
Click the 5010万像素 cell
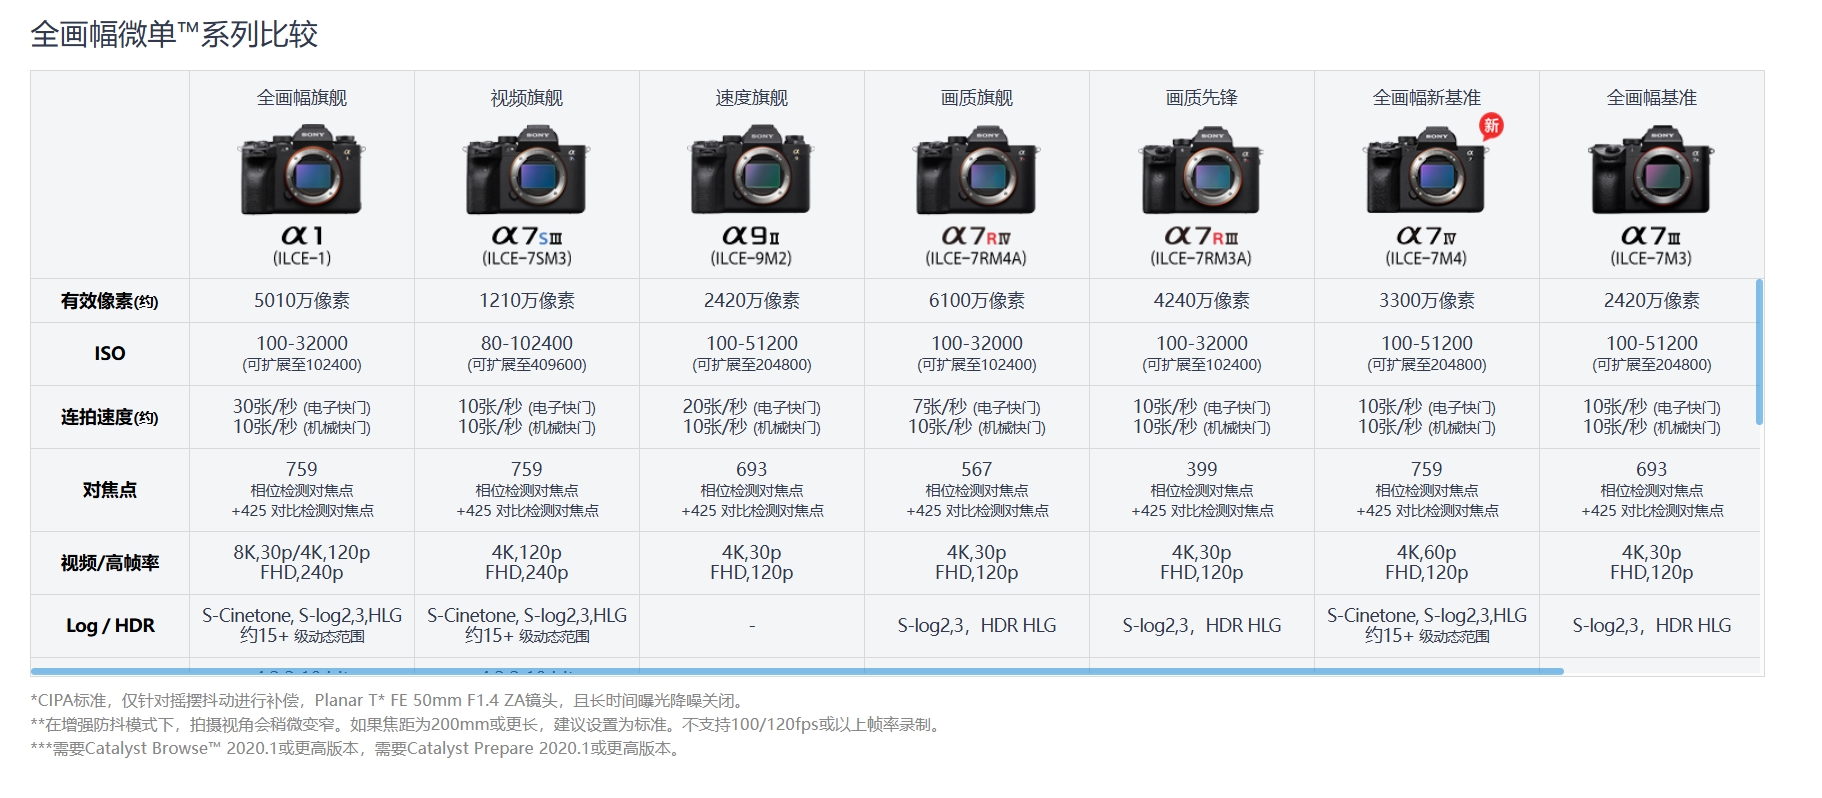click(x=302, y=301)
